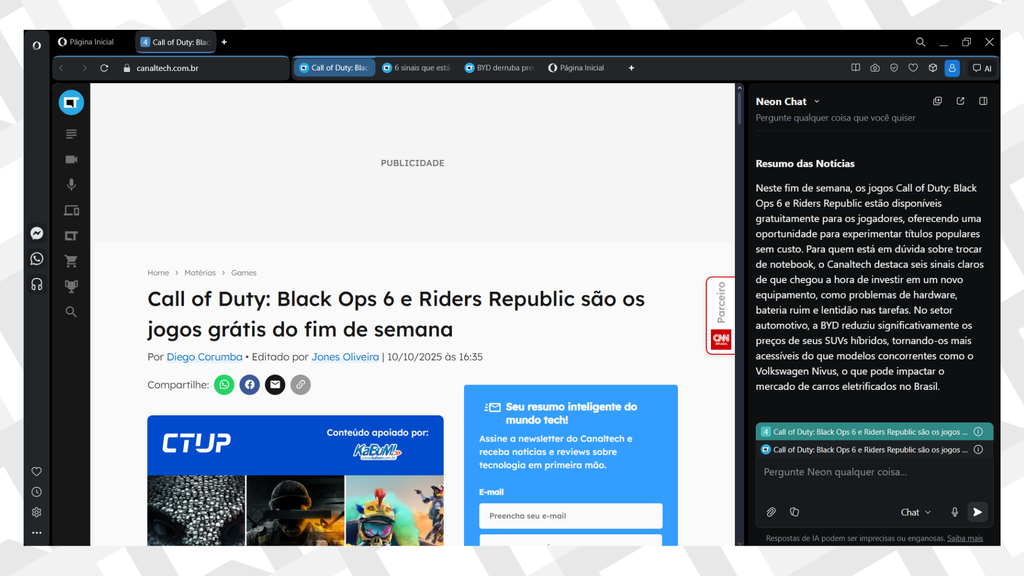
Task: Share the article on Facebook
Action: coord(249,385)
